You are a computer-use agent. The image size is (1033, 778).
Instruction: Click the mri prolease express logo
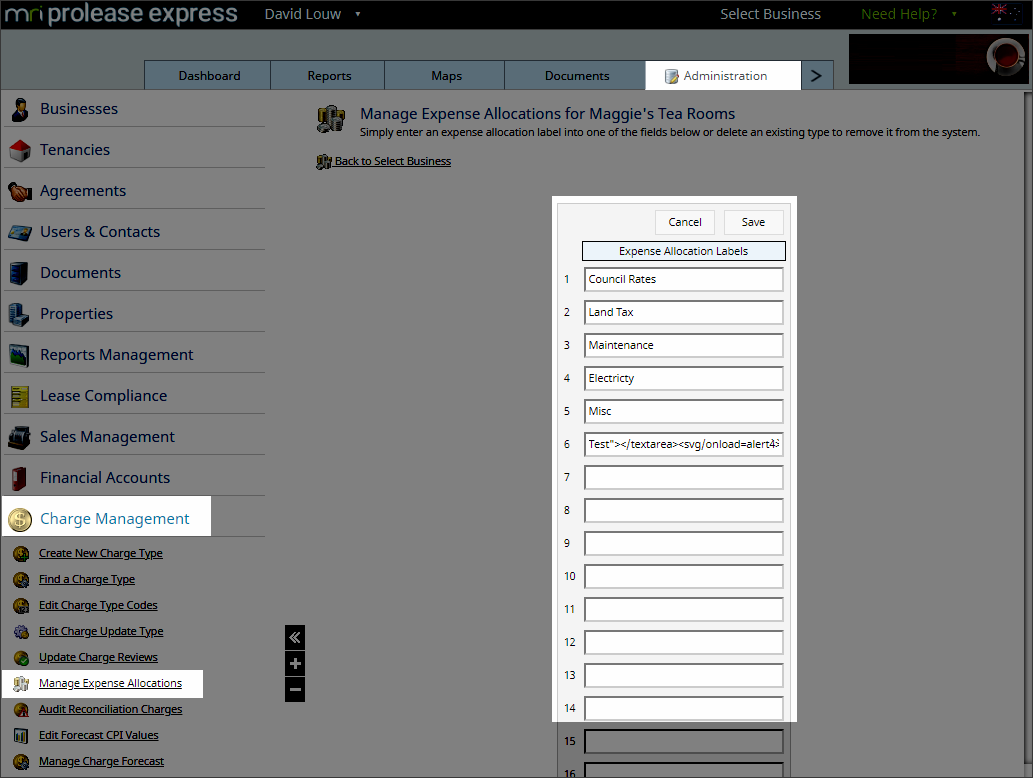coord(121,14)
